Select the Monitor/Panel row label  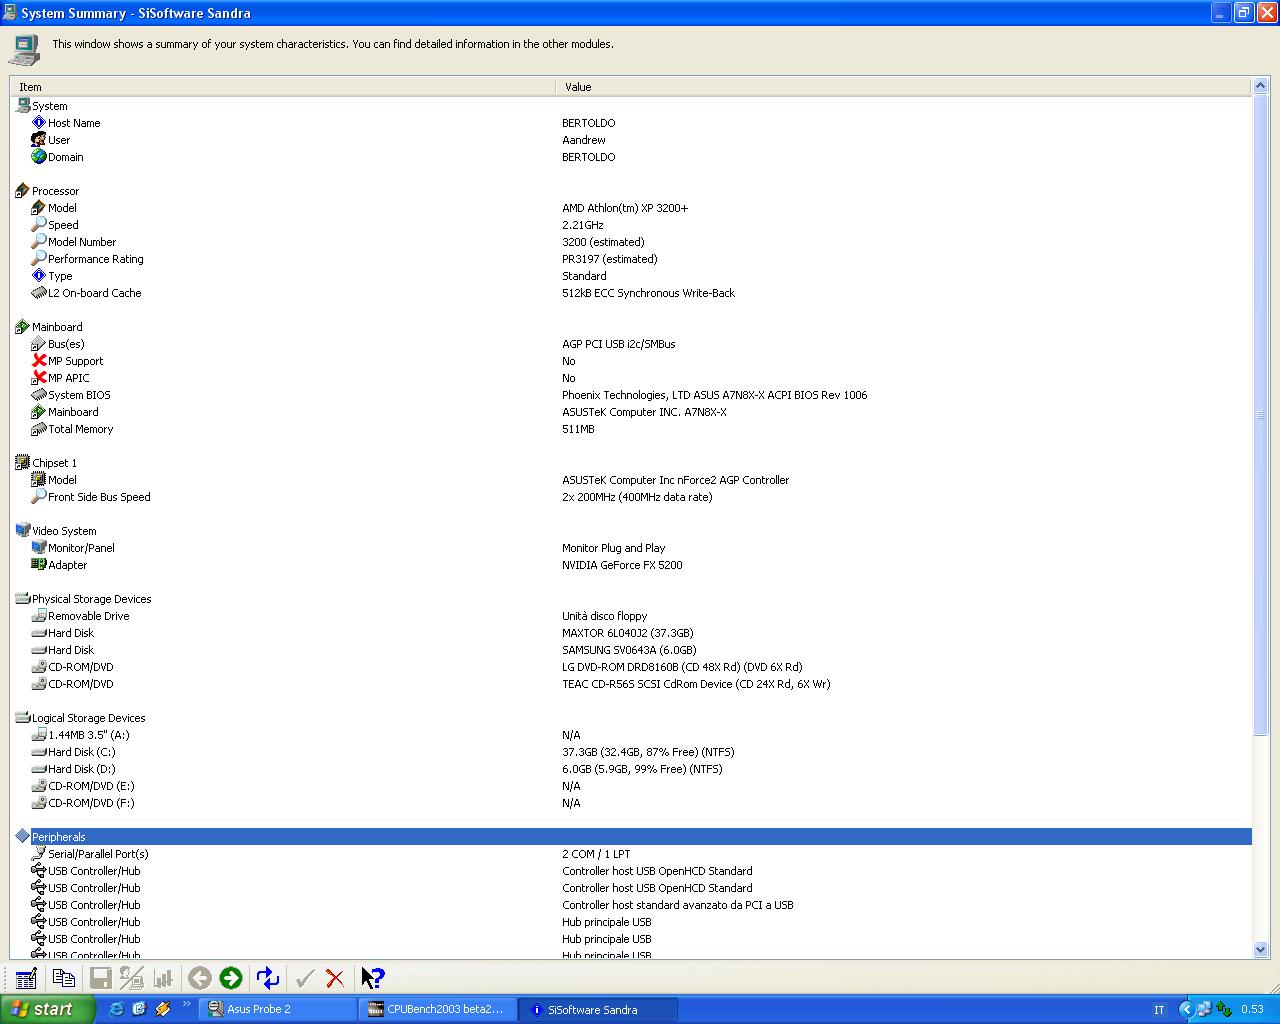tap(81, 548)
